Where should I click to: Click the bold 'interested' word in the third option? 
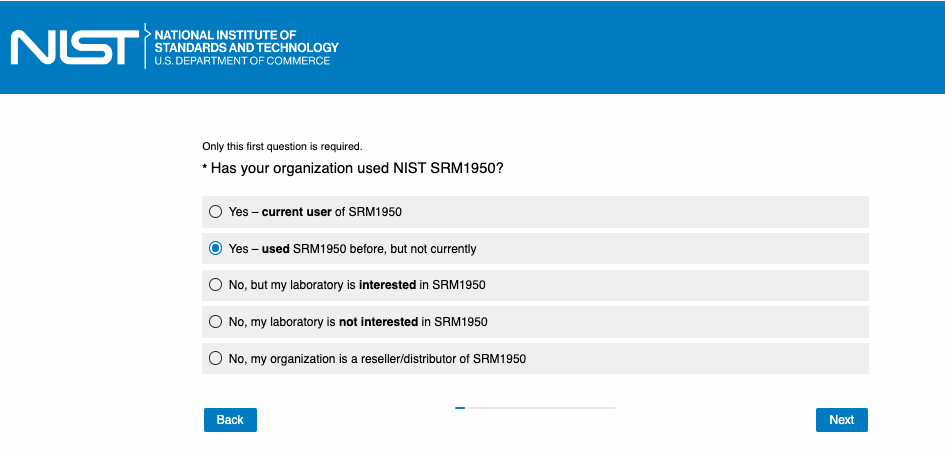[x=387, y=285]
